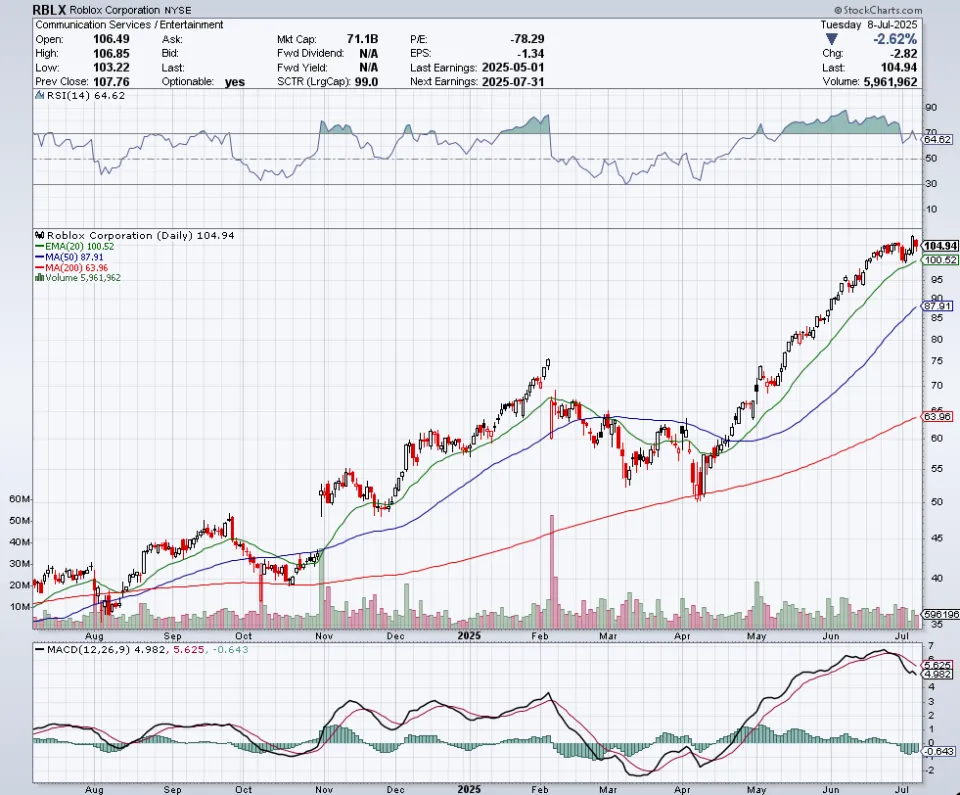Click the 2025 label on the MACD panel's date axis
Image resolution: width=960 pixels, height=795 pixels.
point(470,789)
